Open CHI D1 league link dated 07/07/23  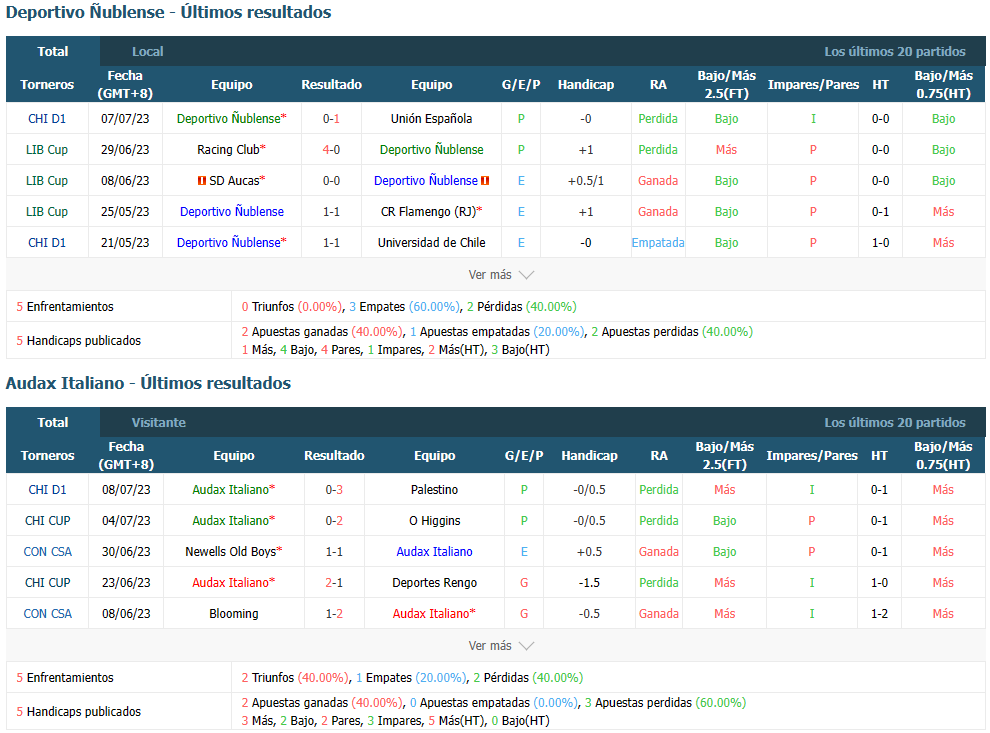click(47, 119)
